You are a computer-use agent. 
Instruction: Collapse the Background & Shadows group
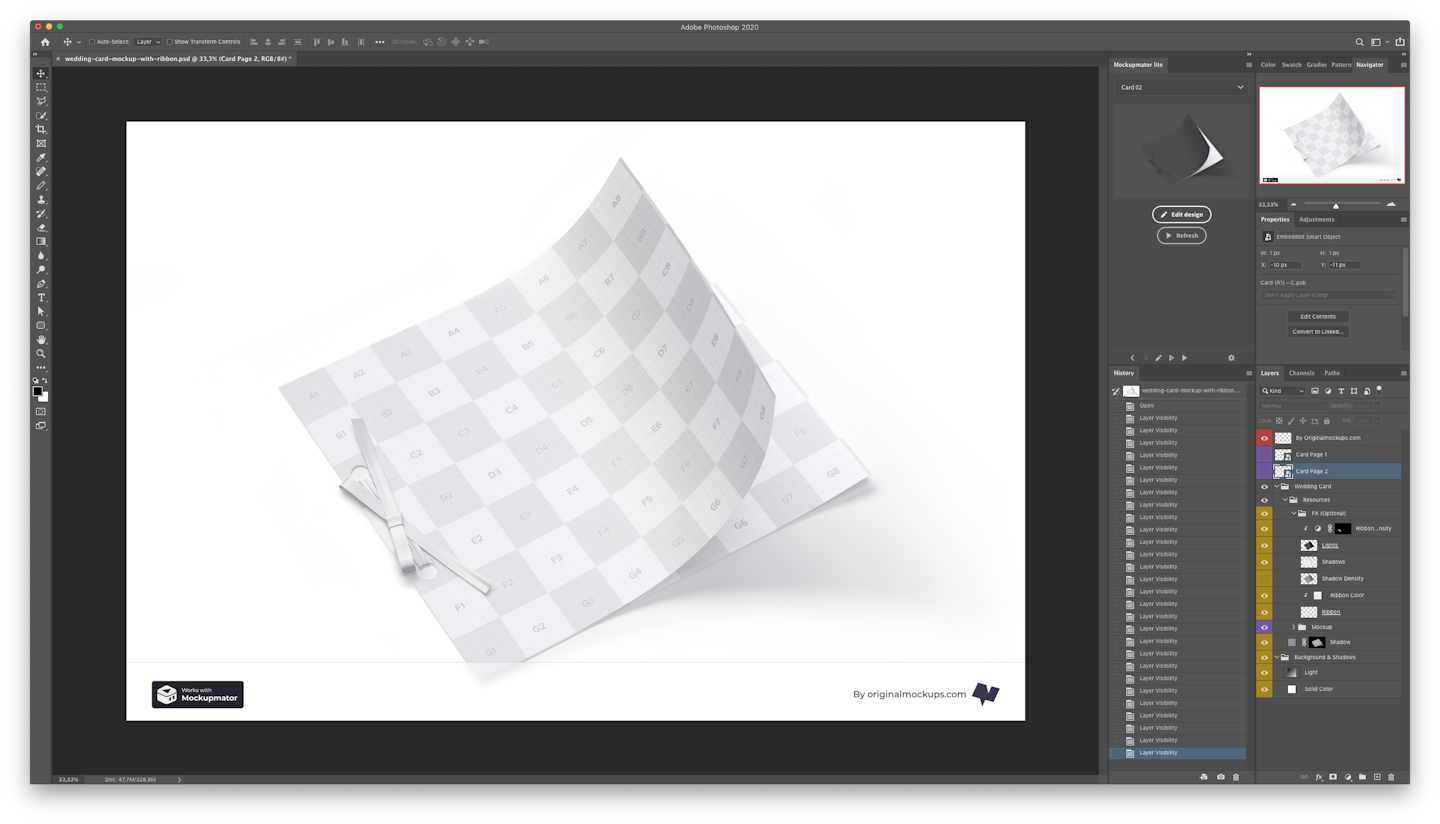coord(1277,657)
